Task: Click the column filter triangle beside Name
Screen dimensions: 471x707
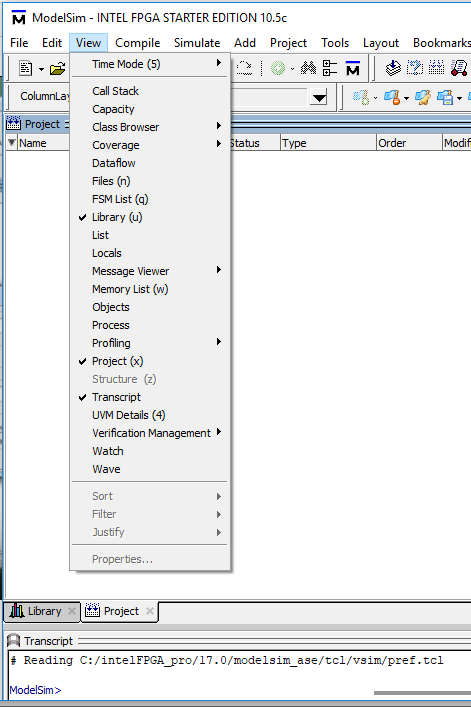Action: click(x=12, y=143)
